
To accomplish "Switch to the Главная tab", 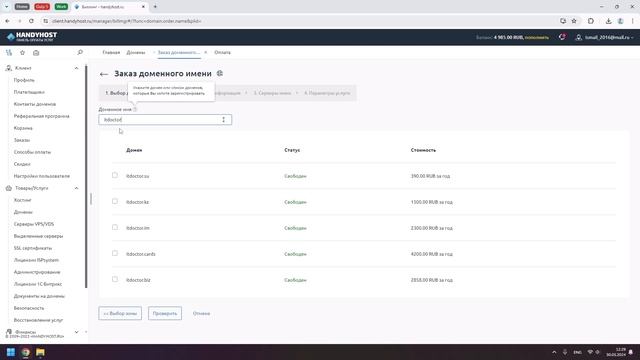I will pos(111,53).
